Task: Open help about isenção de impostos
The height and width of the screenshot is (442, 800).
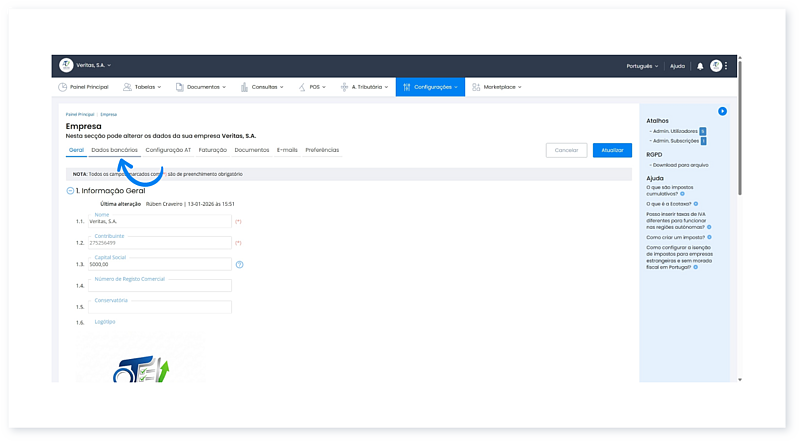Action: (x=679, y=257)
